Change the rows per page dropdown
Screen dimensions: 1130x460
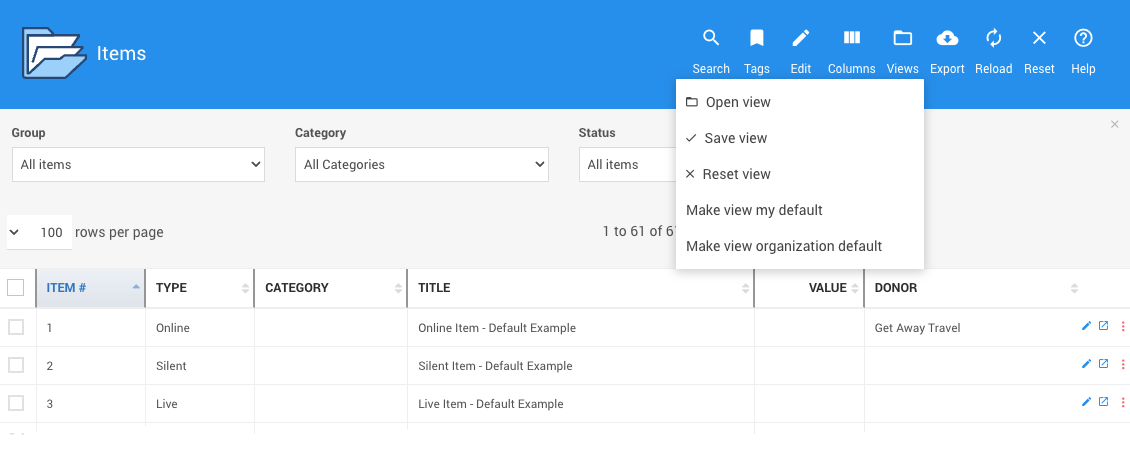40,232
